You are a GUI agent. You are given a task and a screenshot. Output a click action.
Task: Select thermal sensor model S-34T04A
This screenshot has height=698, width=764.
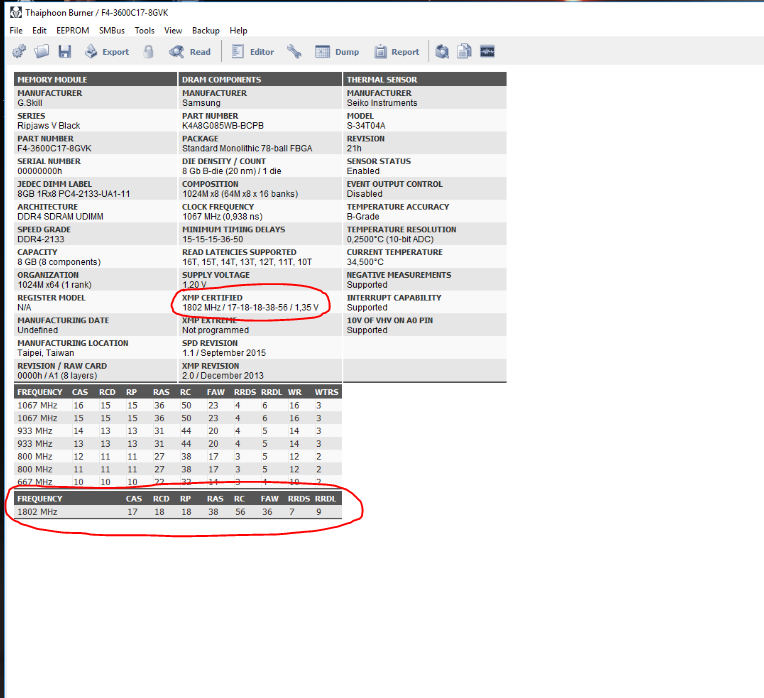pos(366,126)
